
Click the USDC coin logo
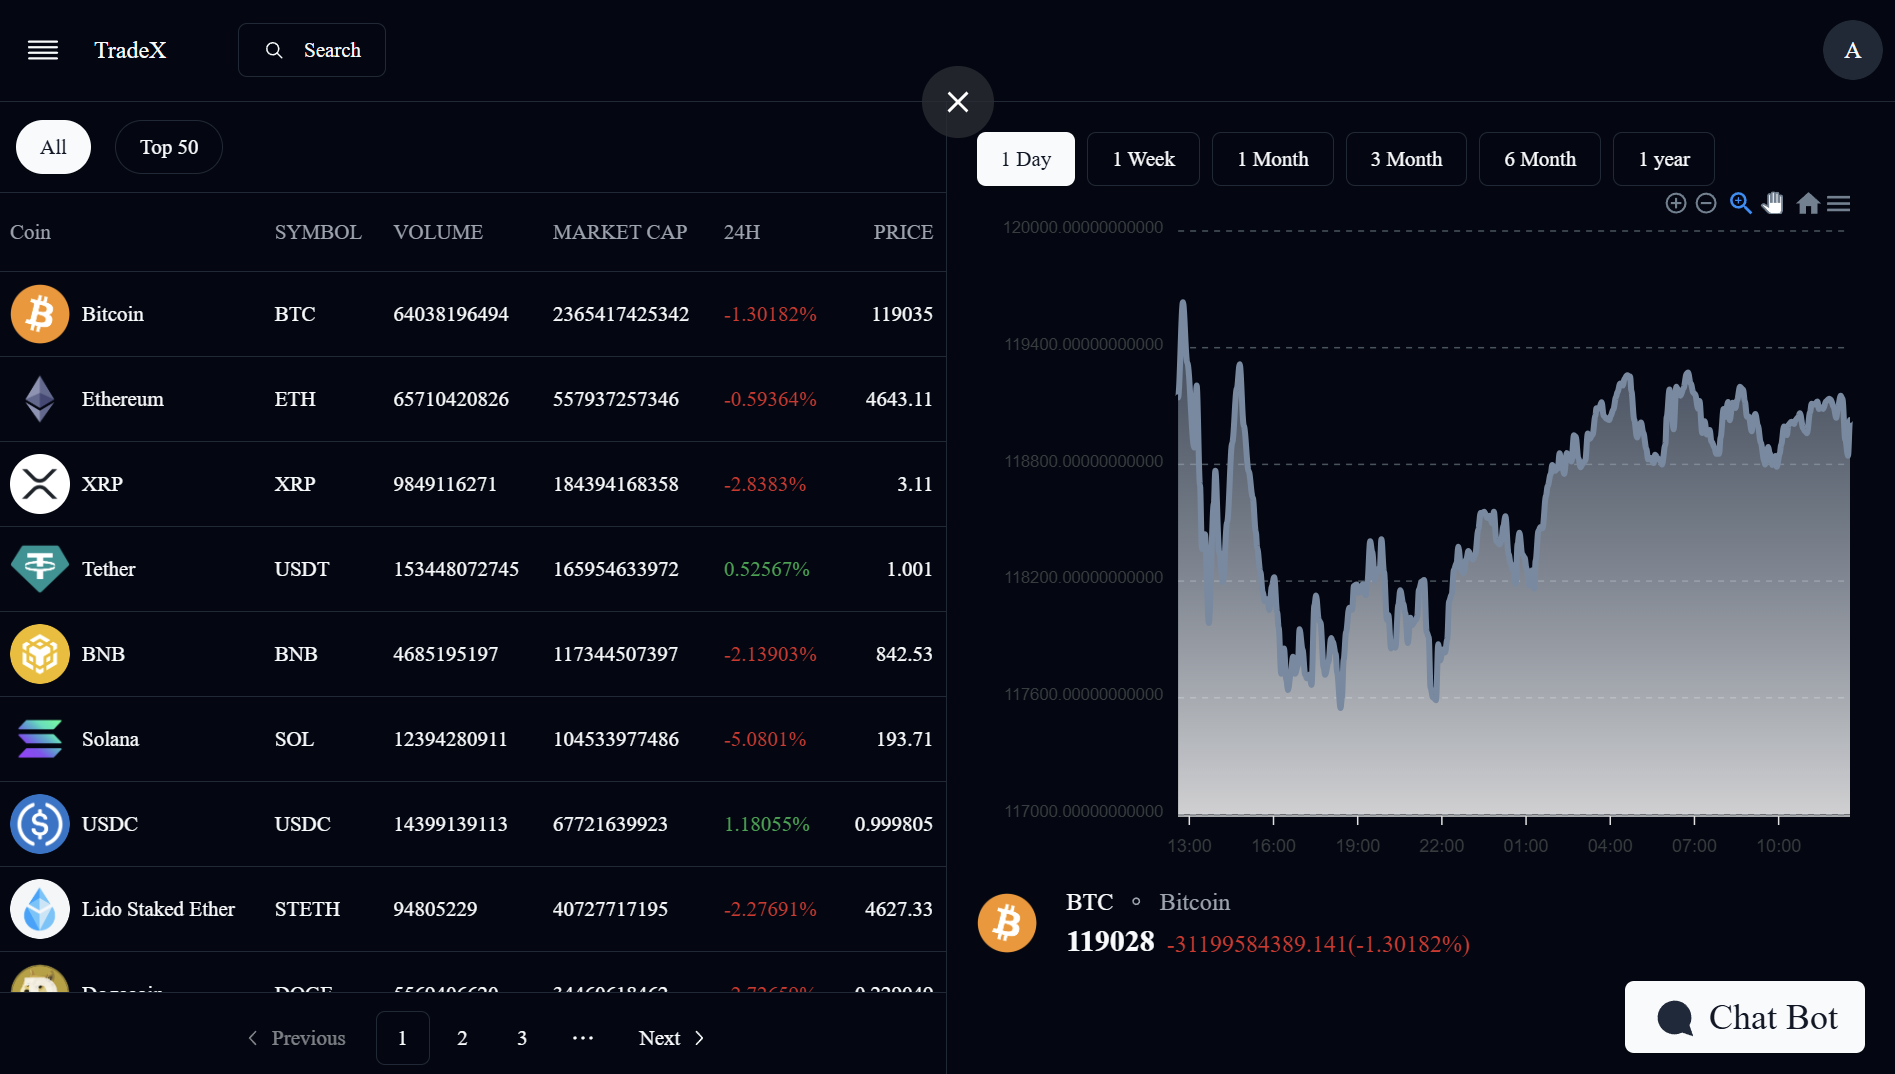coord(40,824)
